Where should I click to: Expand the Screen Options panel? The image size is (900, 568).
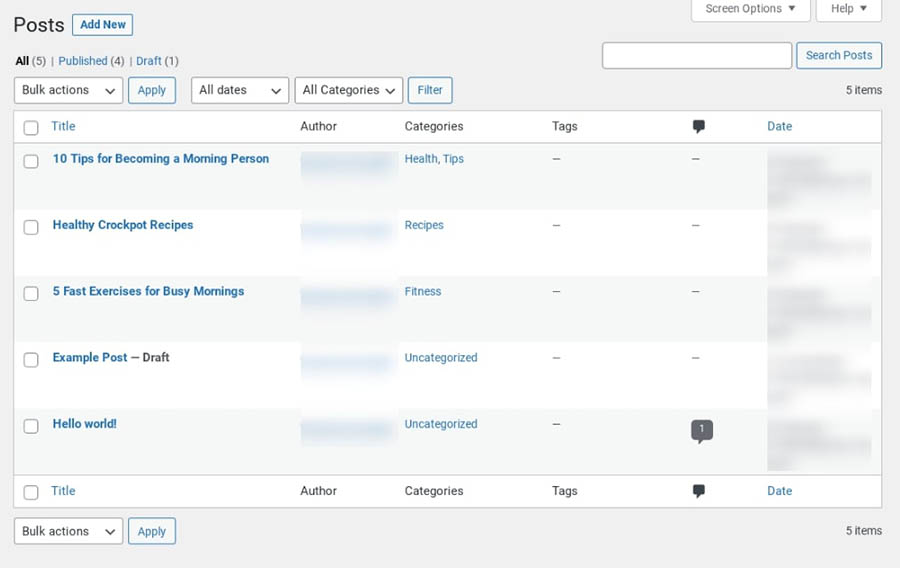coord(750,9)
